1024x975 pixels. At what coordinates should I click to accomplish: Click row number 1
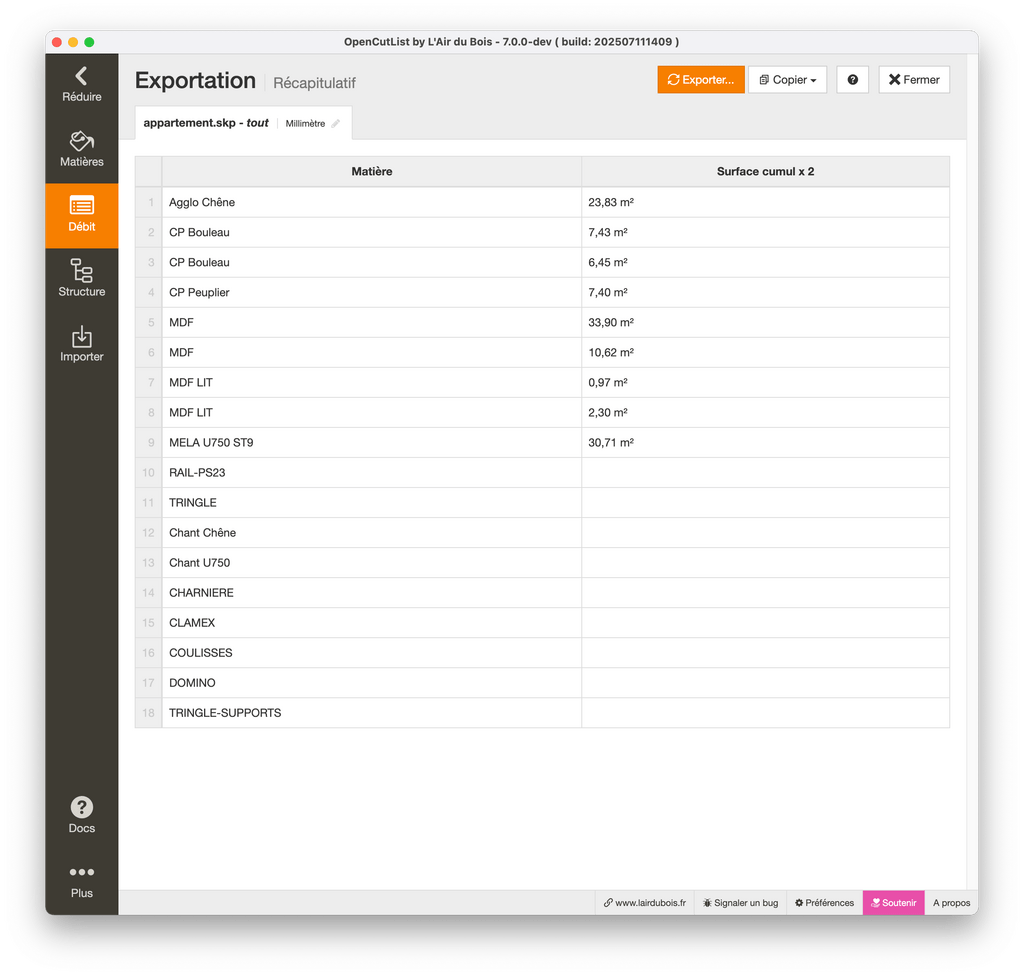coord(148,202)
